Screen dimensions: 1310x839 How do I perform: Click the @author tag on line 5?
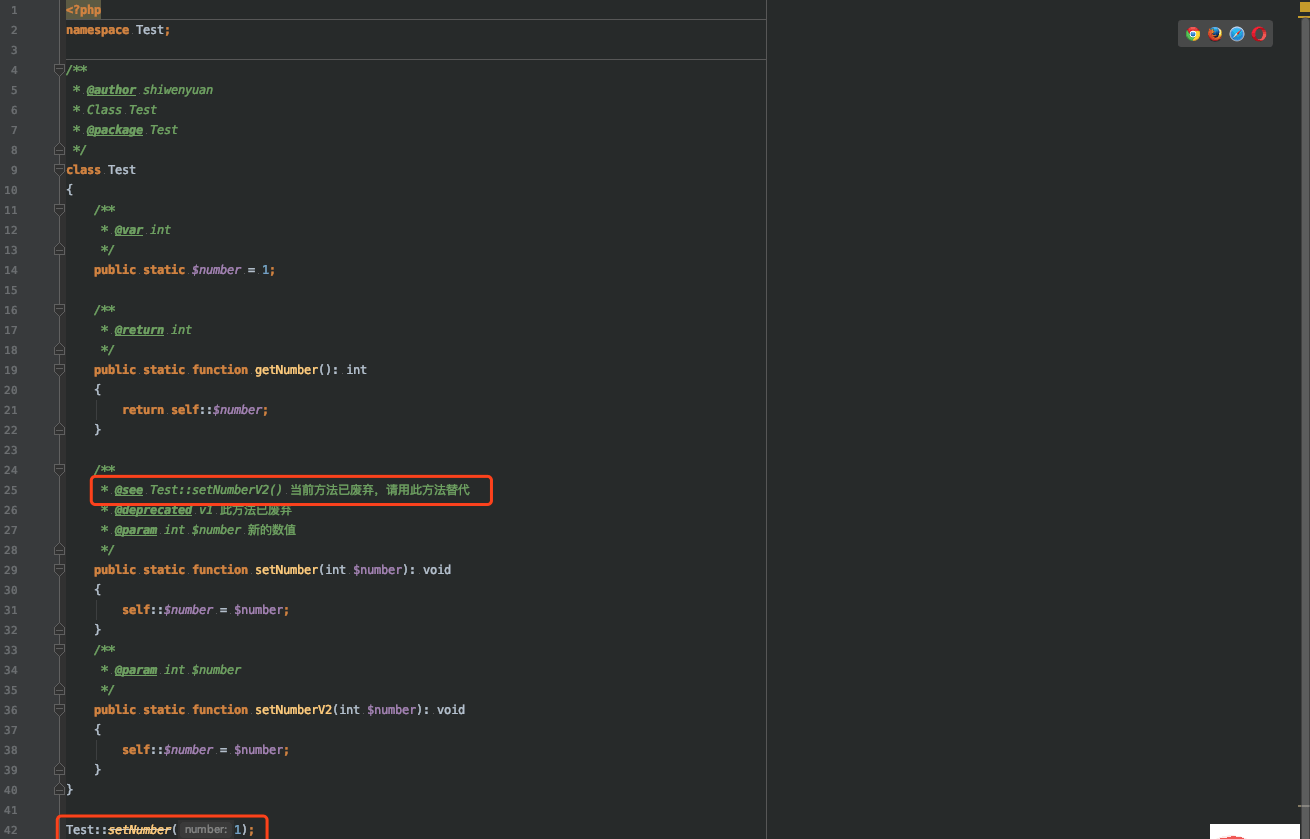pos(111,90)
